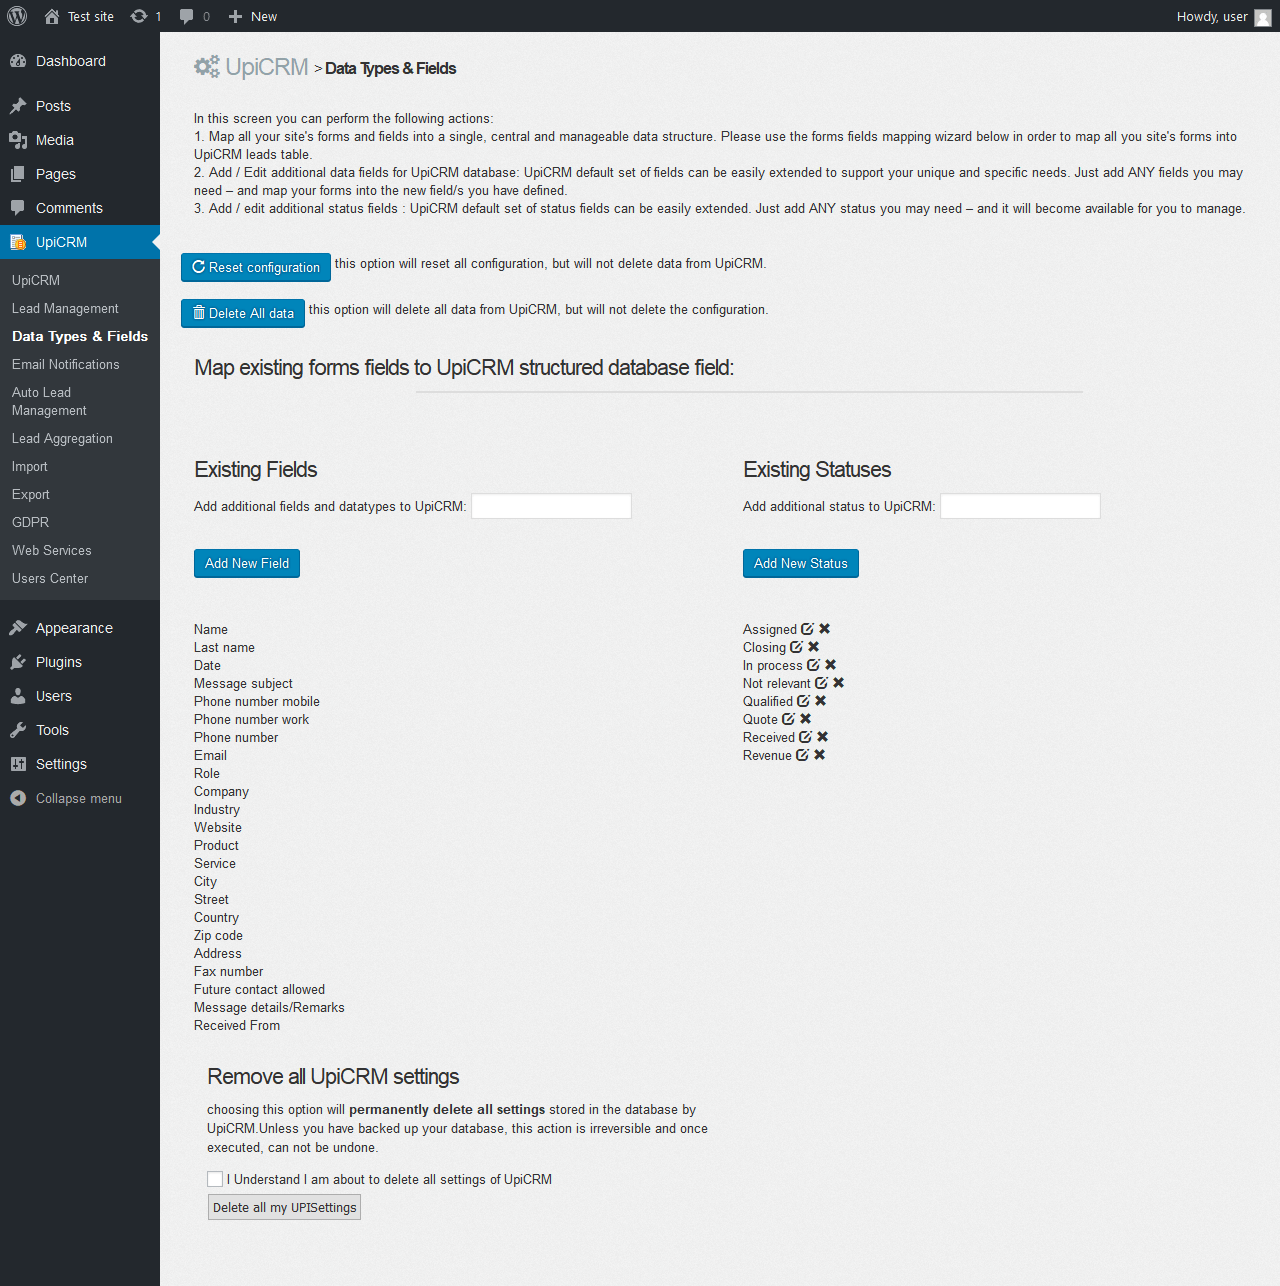Tick the I Understand delete settings checkbox
1280x1286 pixels.
pos(215,1179)
